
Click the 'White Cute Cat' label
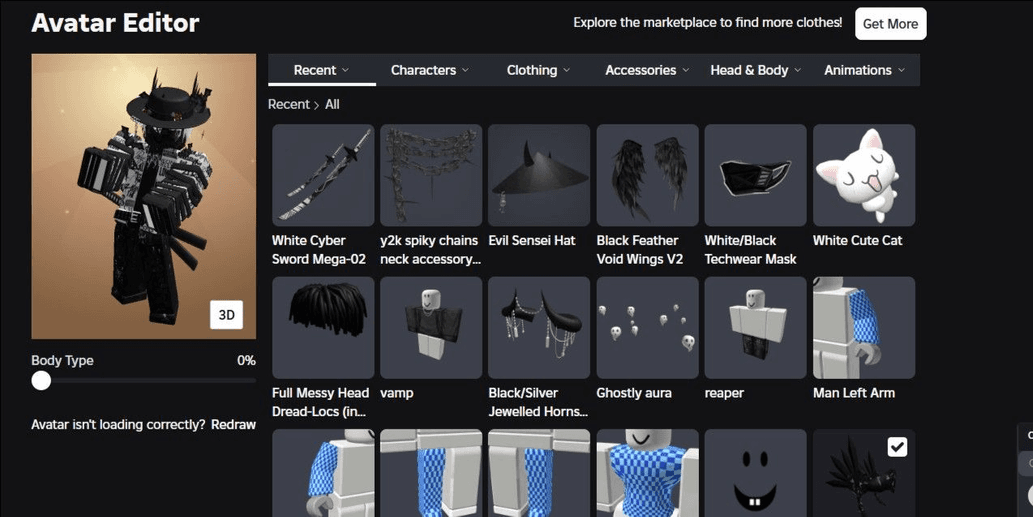pyautogui.click(x=857, y=240)
